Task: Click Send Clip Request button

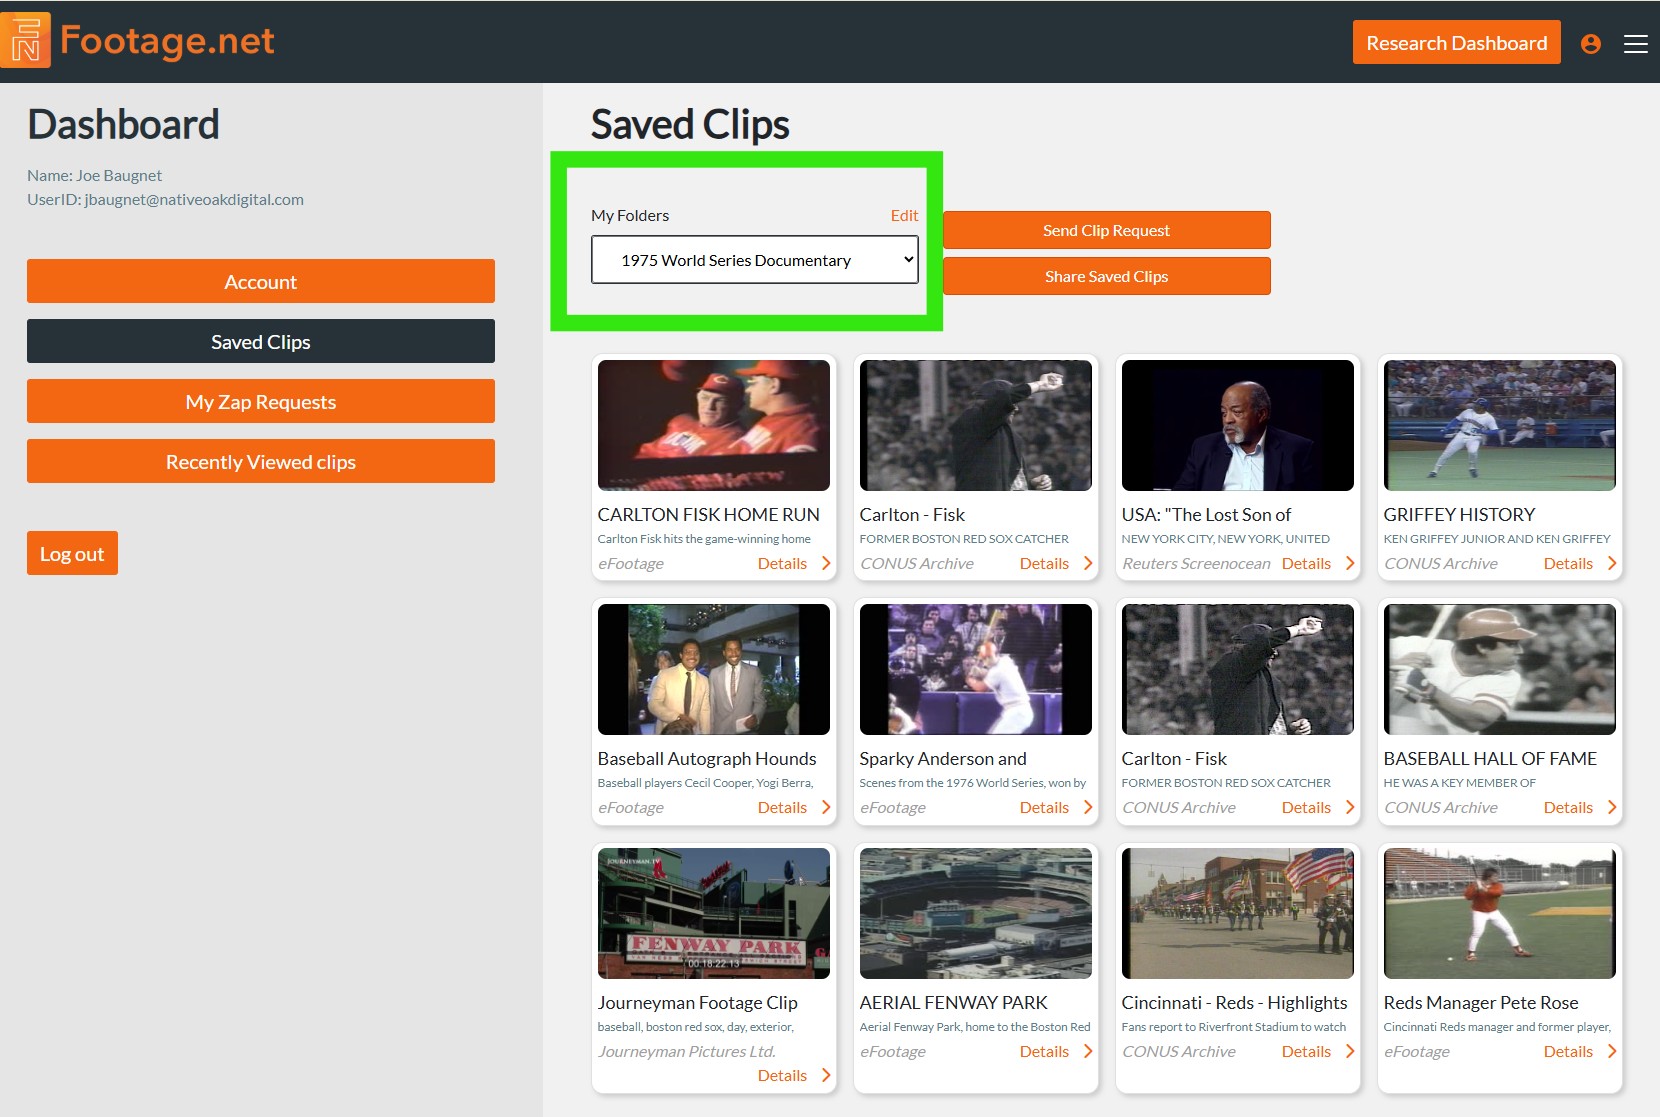Action: click(x=1106, y=230)
